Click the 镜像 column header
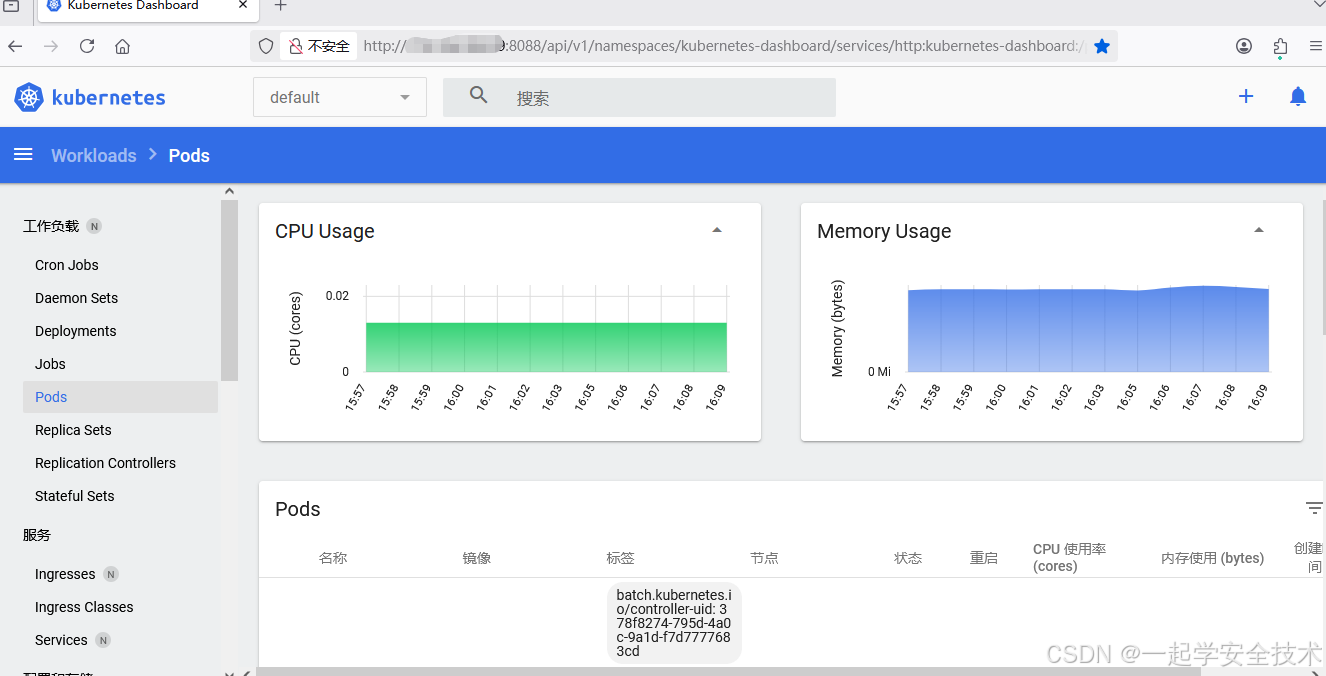 coord(477,558)
